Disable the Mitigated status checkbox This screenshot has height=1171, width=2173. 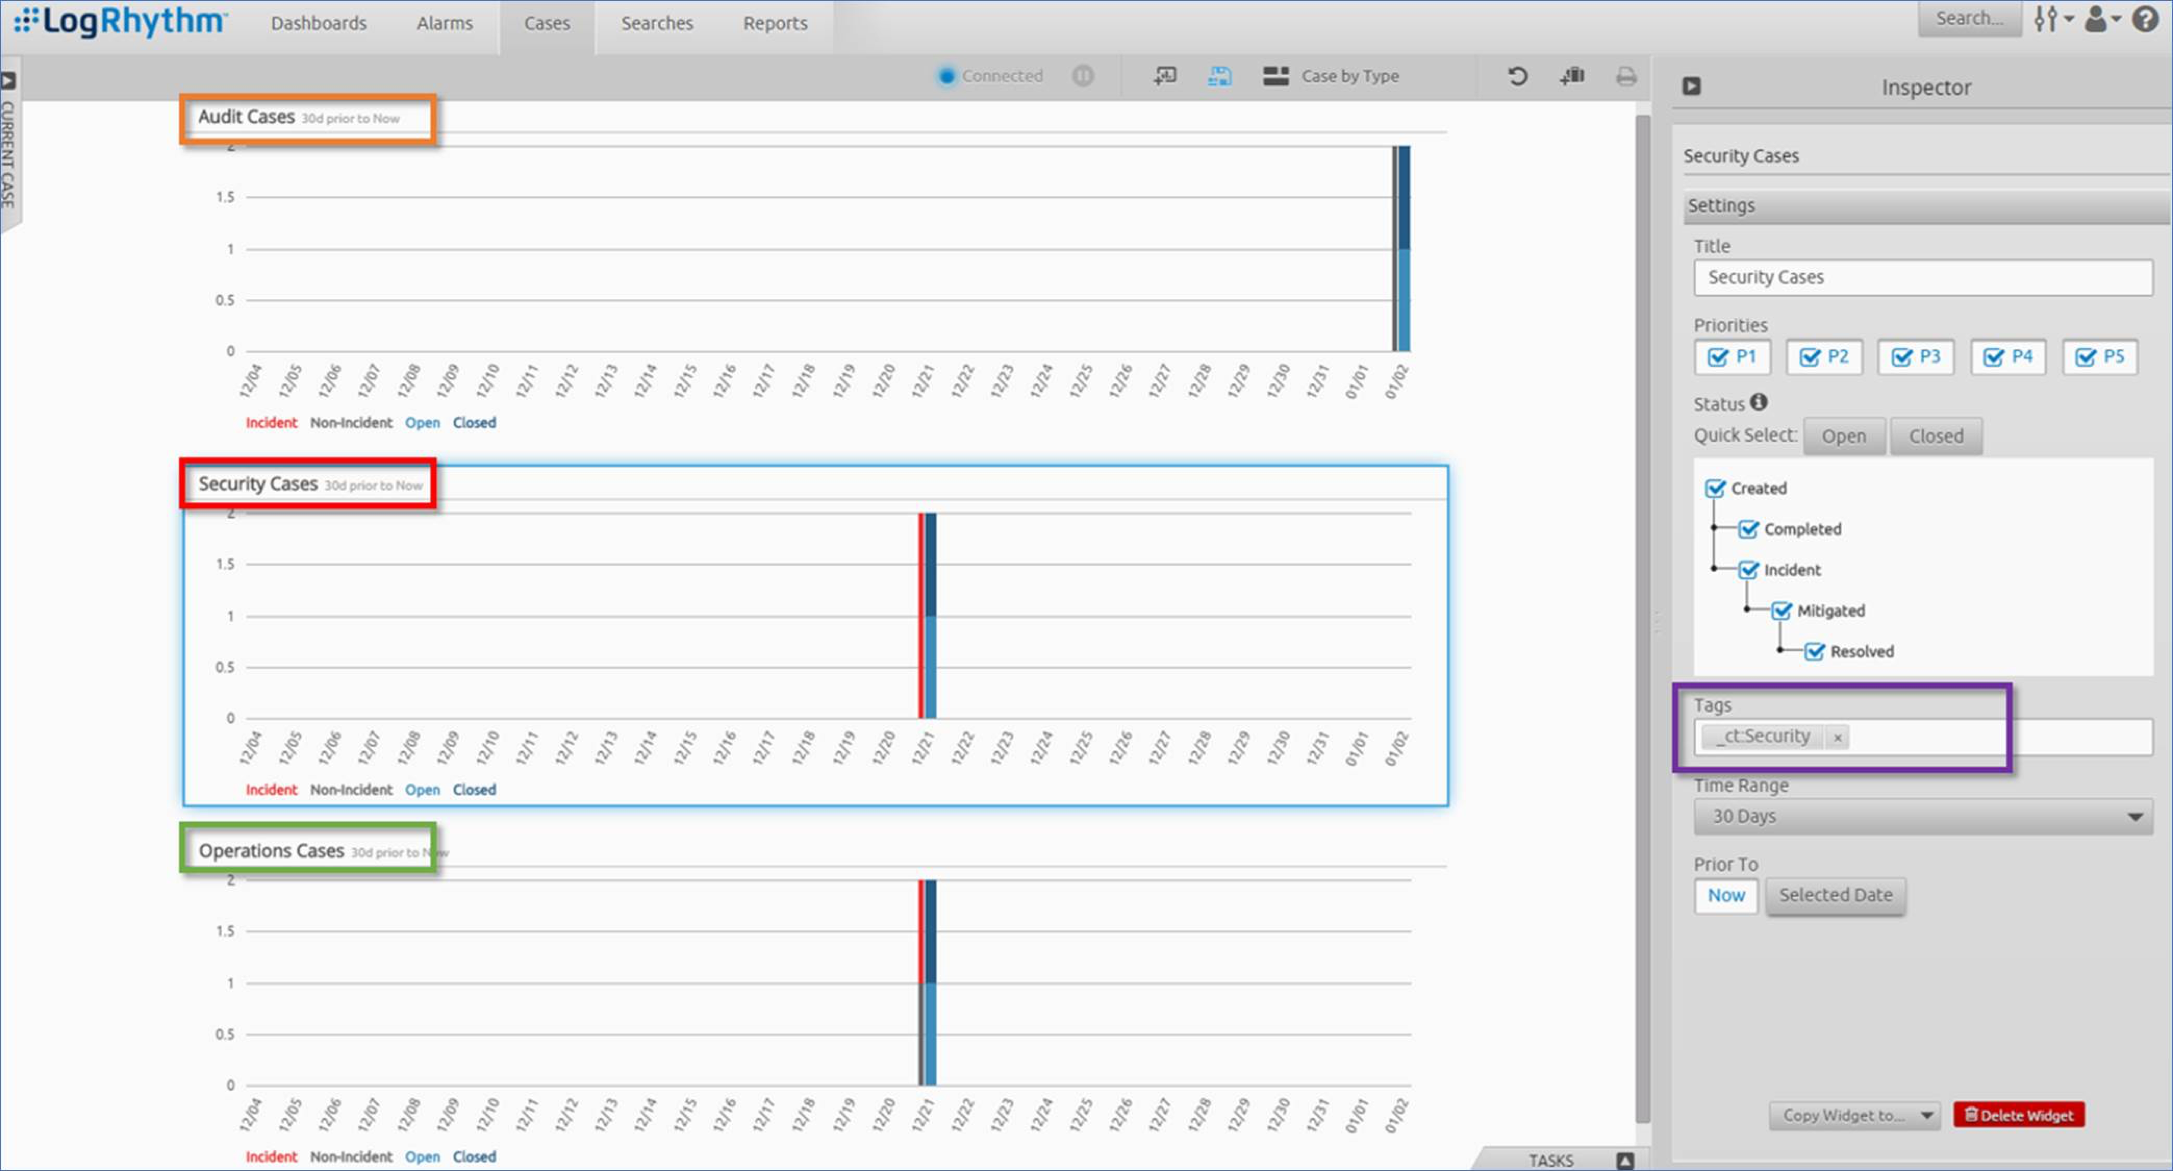(1783, 610)
